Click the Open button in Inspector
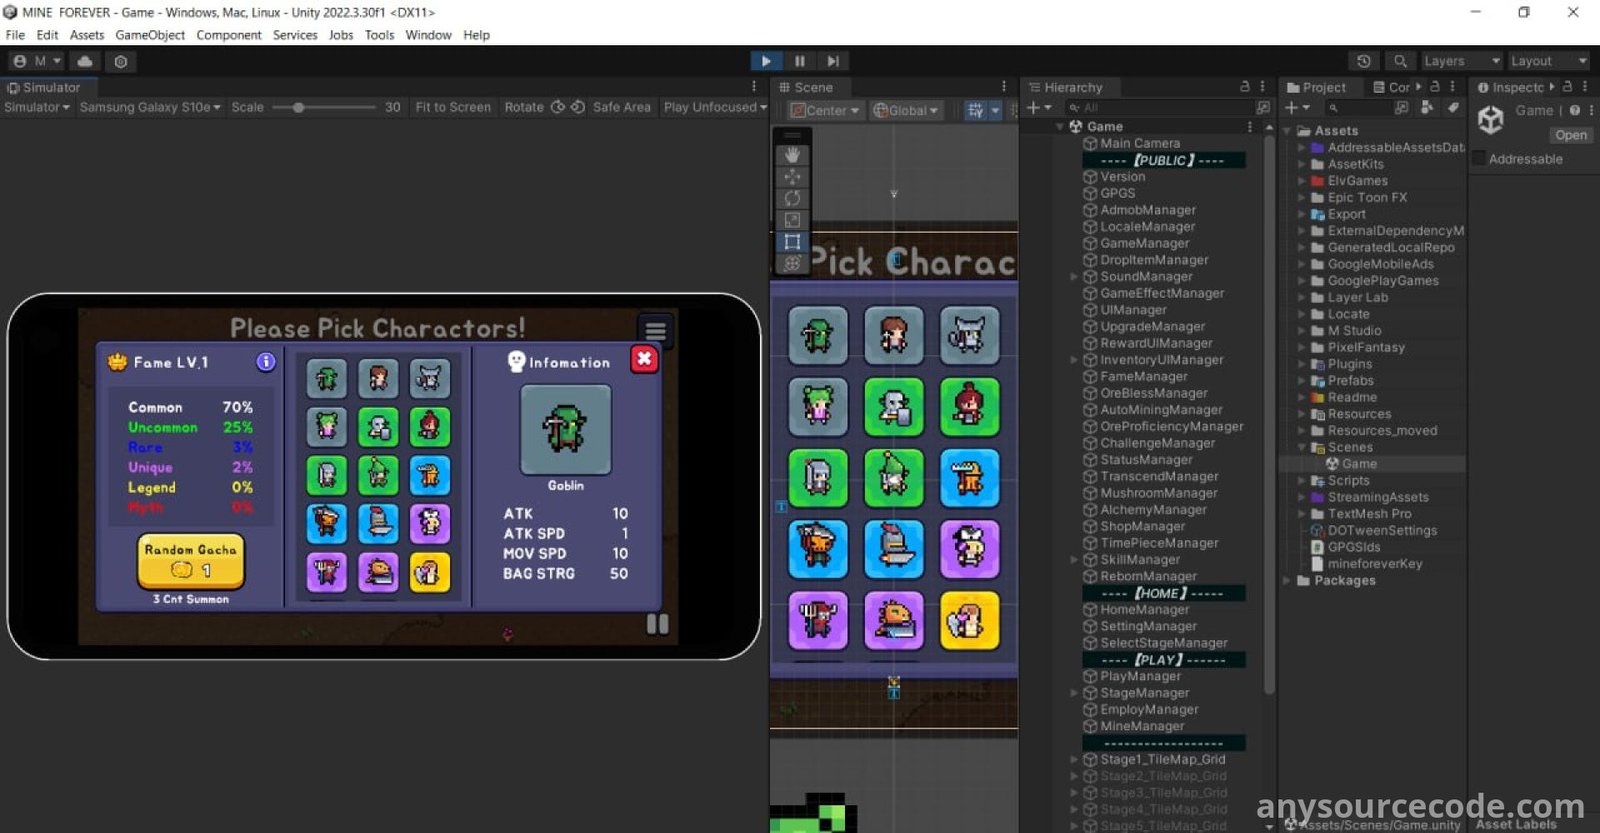 pyautogui.click(x=1570, y=135)
